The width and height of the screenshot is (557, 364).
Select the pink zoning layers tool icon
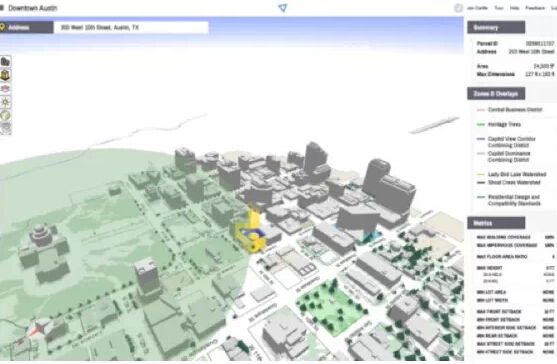tap(5, 88)
